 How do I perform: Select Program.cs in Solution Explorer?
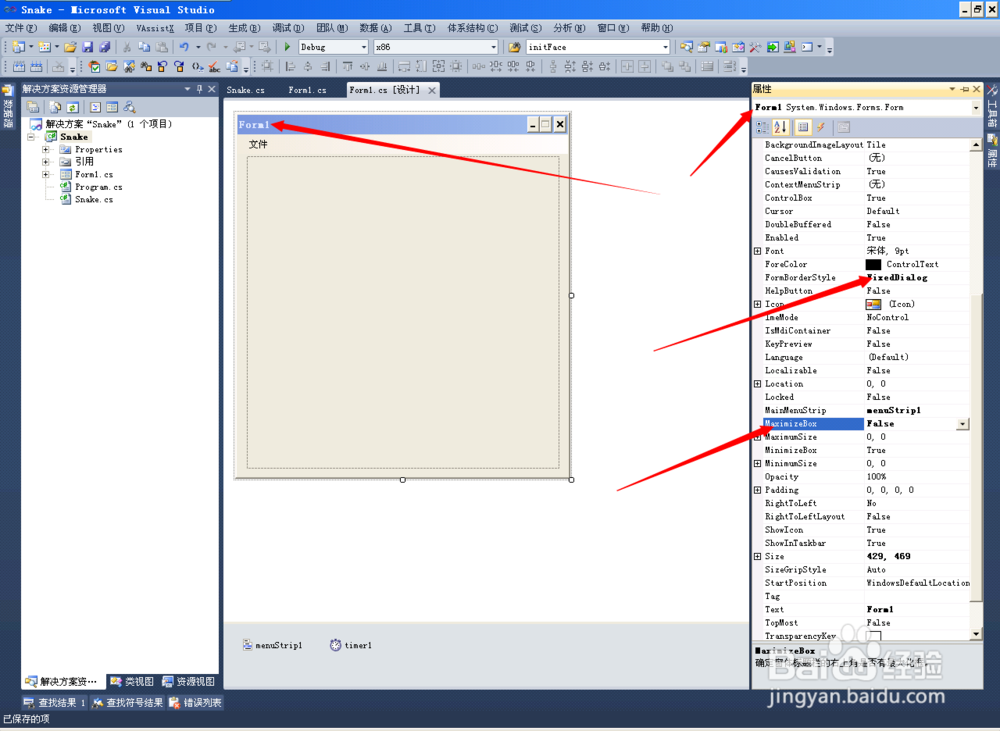coord(98,187)
